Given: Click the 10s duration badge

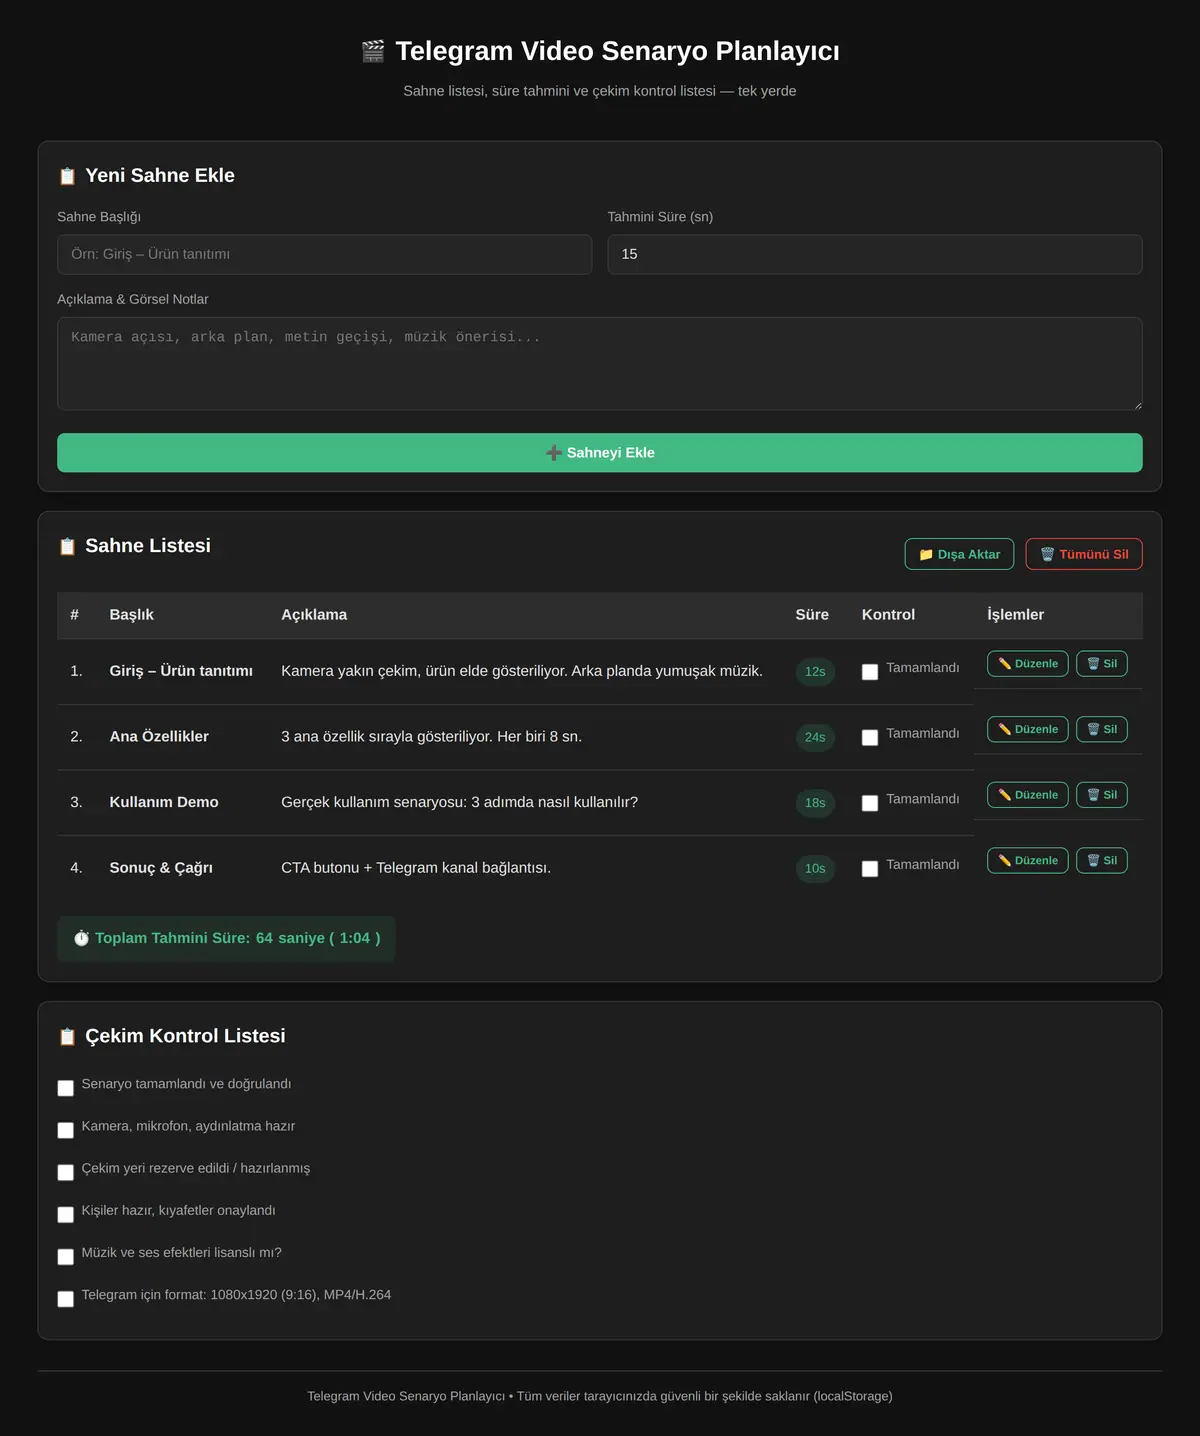Looking at the screenshot, I should pos(815,869).
